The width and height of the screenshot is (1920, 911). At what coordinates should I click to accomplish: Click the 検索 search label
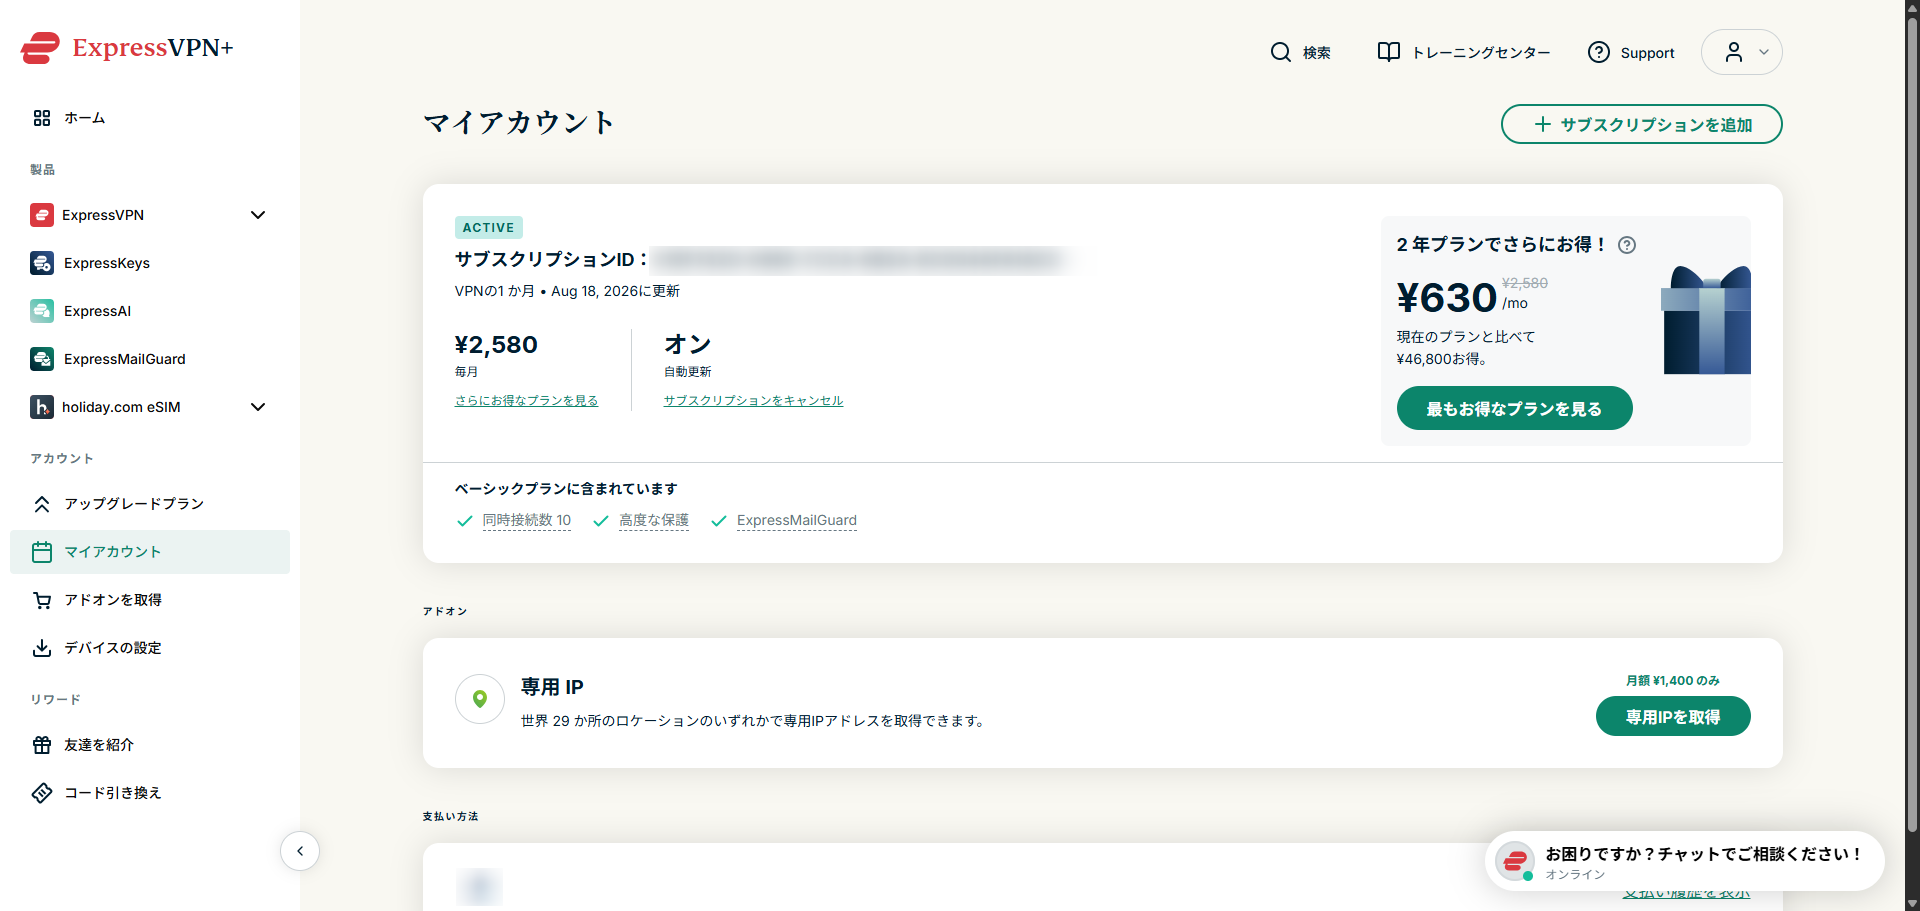pyautogui.click(x=1316, y=53)
